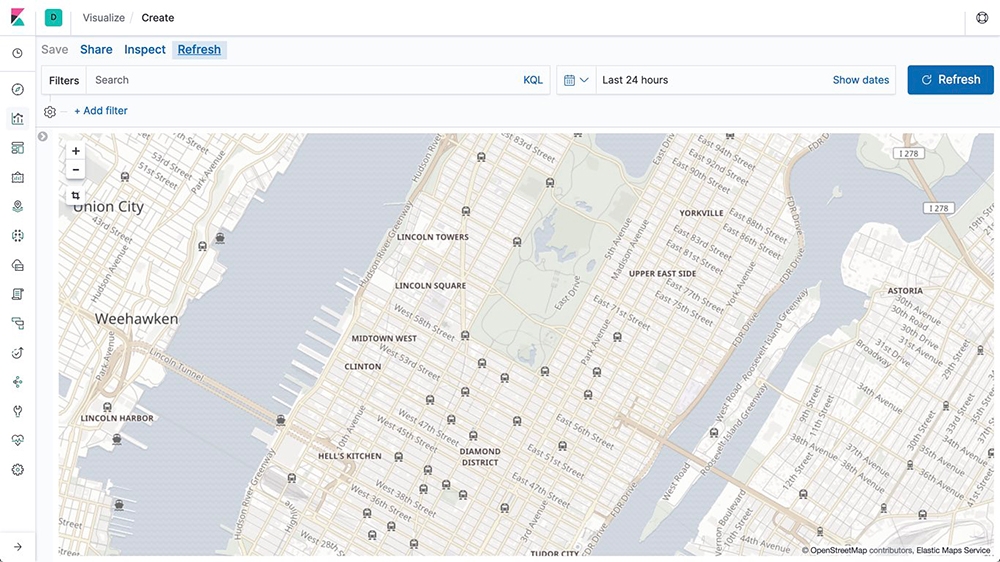
Task: Click the station marker above Lincoln Harbor label
Action: coord(107,407)
